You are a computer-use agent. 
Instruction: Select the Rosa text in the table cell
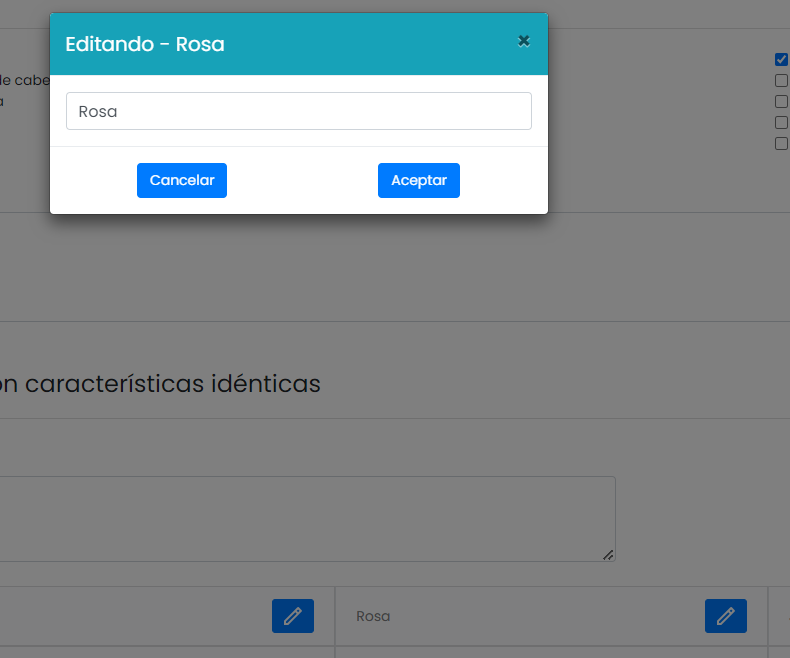click(373, 616)
